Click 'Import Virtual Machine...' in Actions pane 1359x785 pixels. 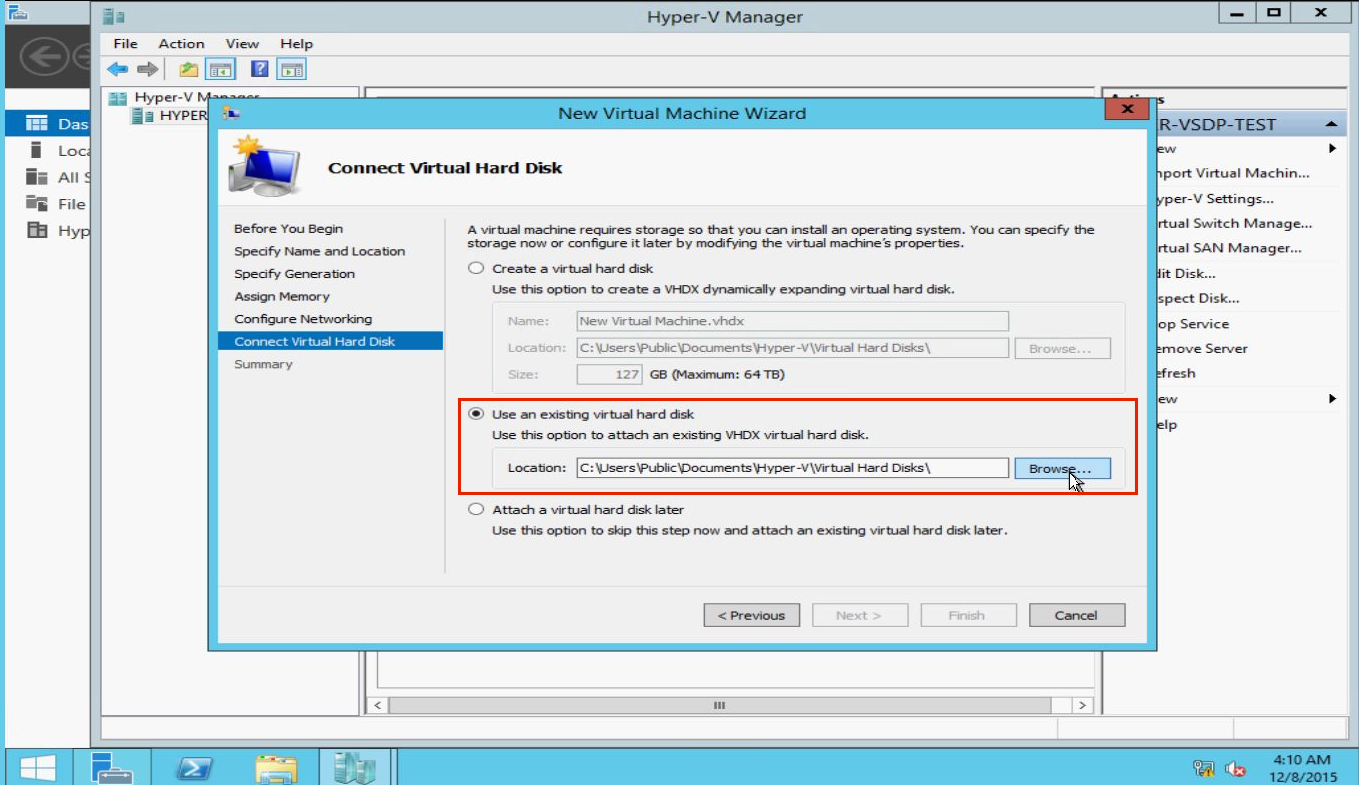pyautogui.click(x=1231, y=173)
